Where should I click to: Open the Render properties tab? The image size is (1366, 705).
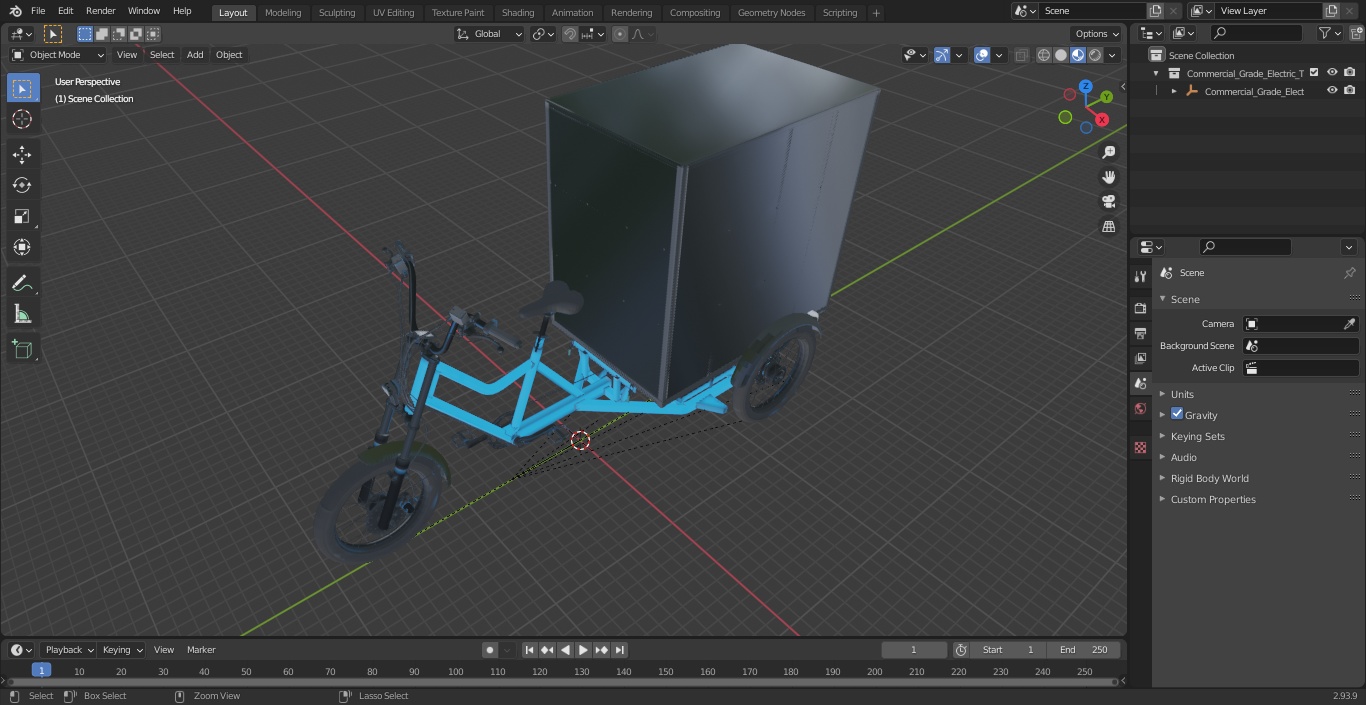(x=1140, y=308)
